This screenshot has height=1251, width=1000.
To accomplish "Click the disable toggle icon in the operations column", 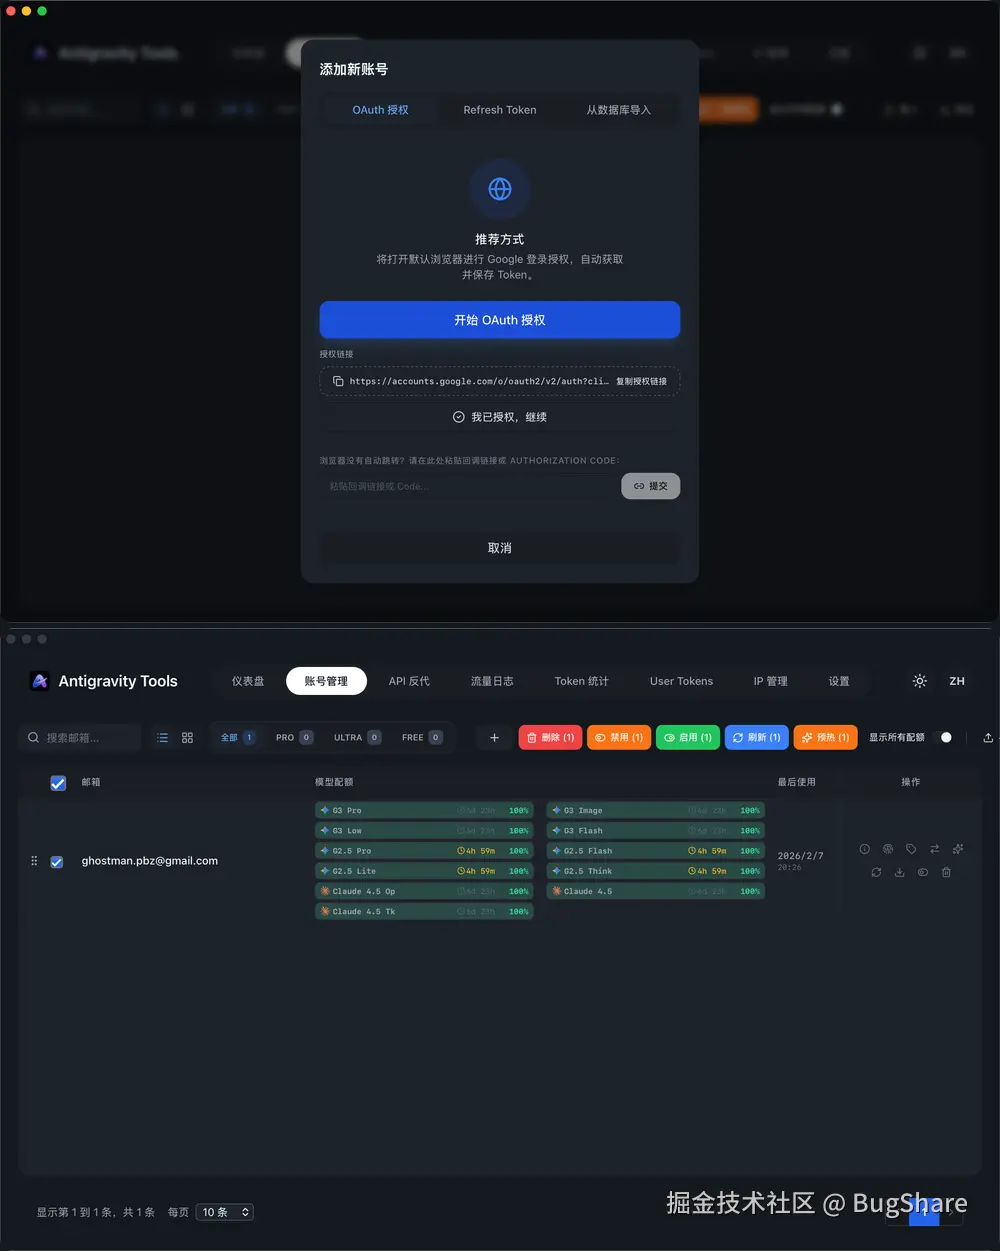I will coord(923,872).
